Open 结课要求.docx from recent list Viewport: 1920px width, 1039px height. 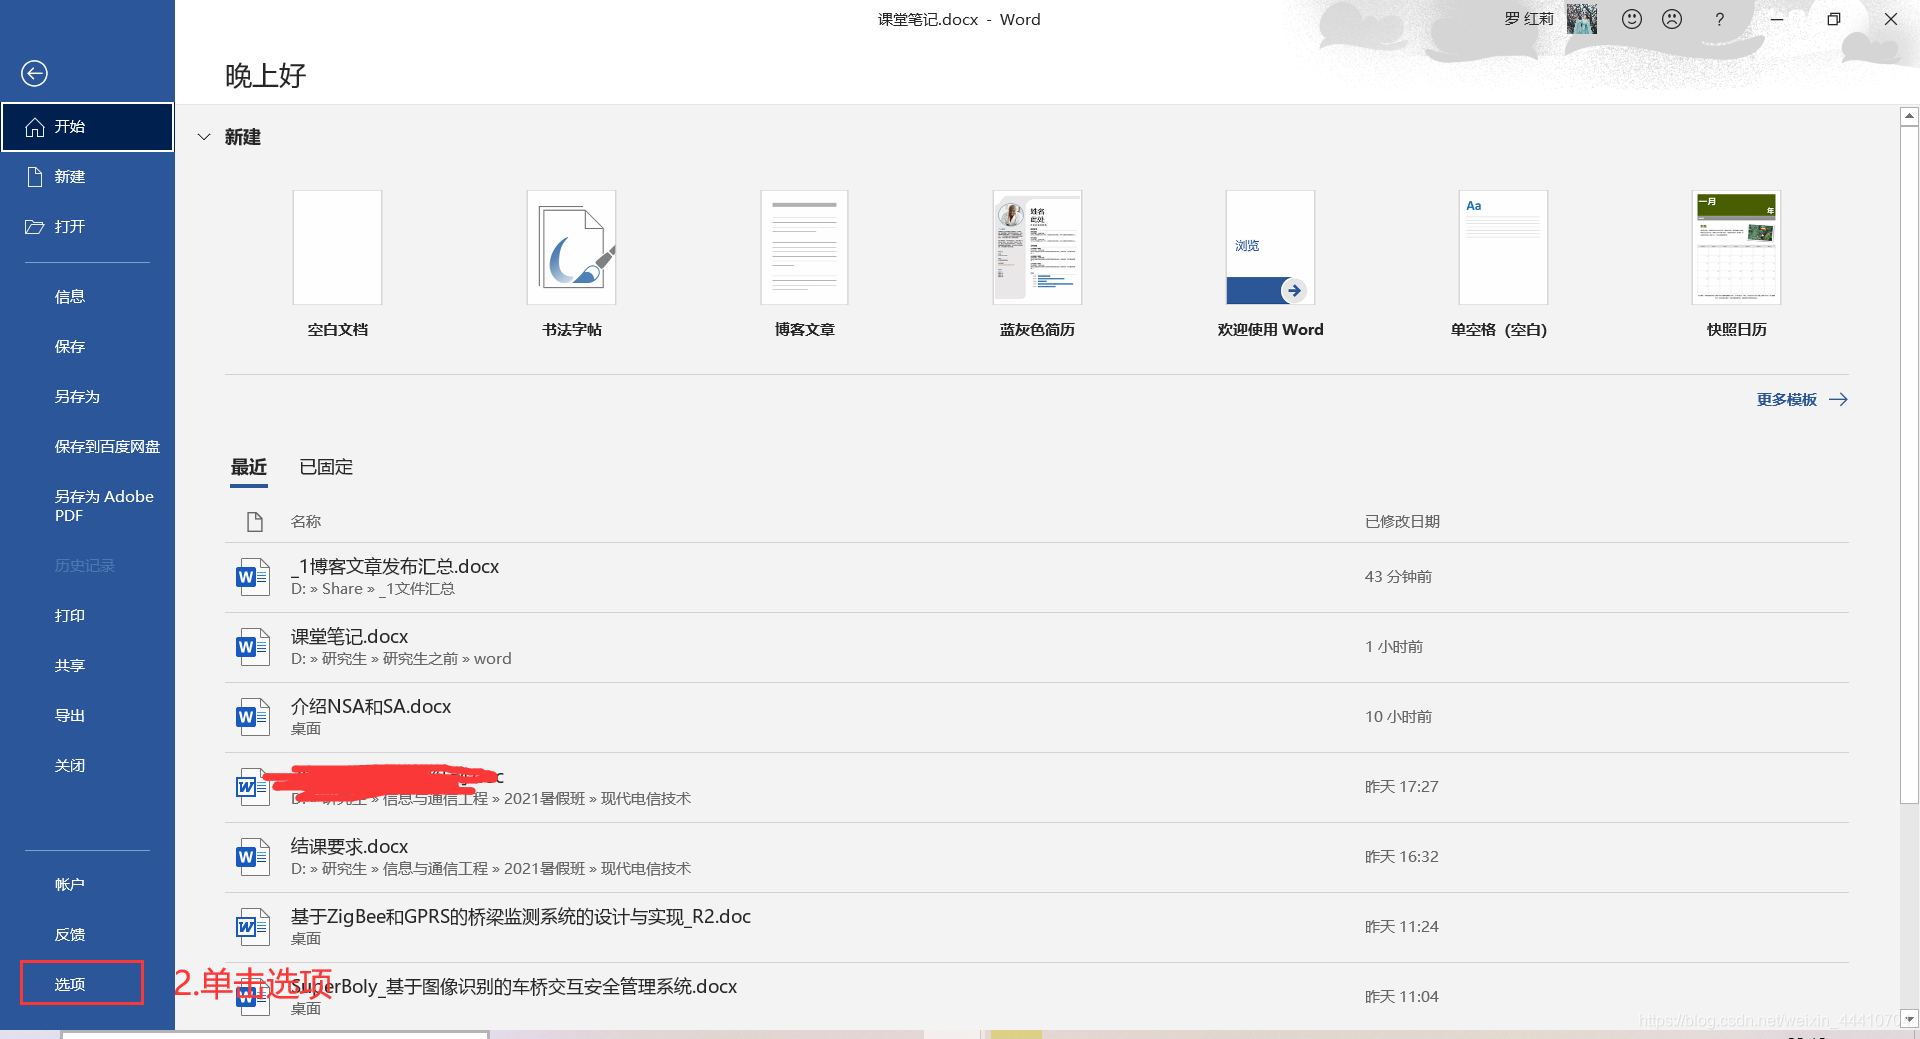click(x=1036, y=857)
